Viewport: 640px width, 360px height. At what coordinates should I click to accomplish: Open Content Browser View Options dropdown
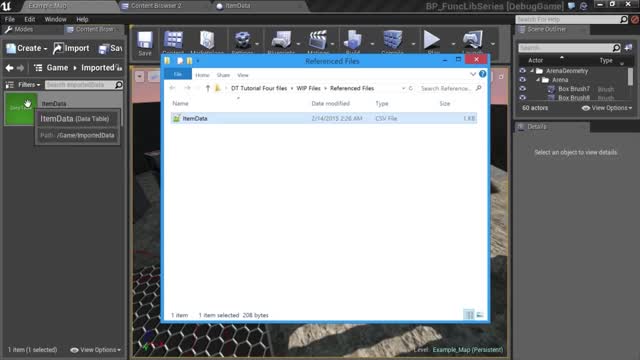pyautogui.click(x=96, y=350)
